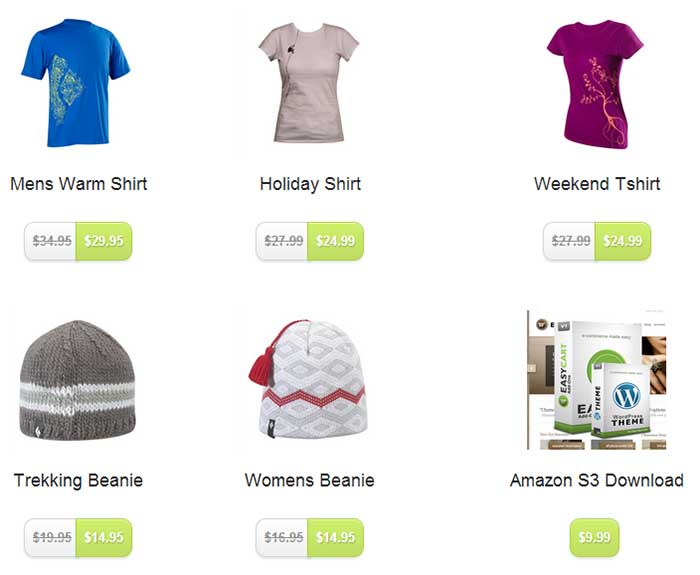
Task: Click Holiday Shirt $24.99 price button
Action: point(336,241)
